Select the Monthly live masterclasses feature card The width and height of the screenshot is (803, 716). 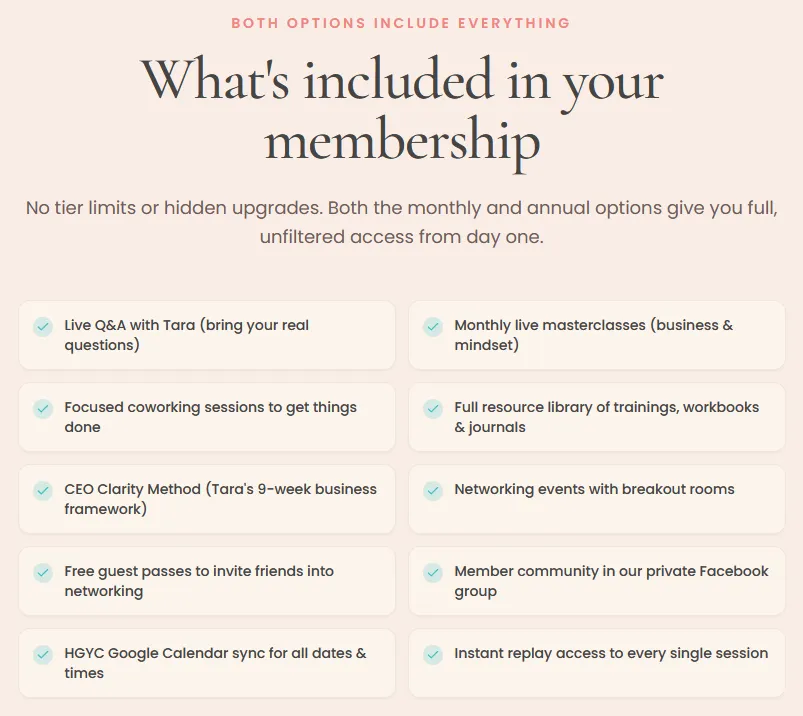(597, 335)
